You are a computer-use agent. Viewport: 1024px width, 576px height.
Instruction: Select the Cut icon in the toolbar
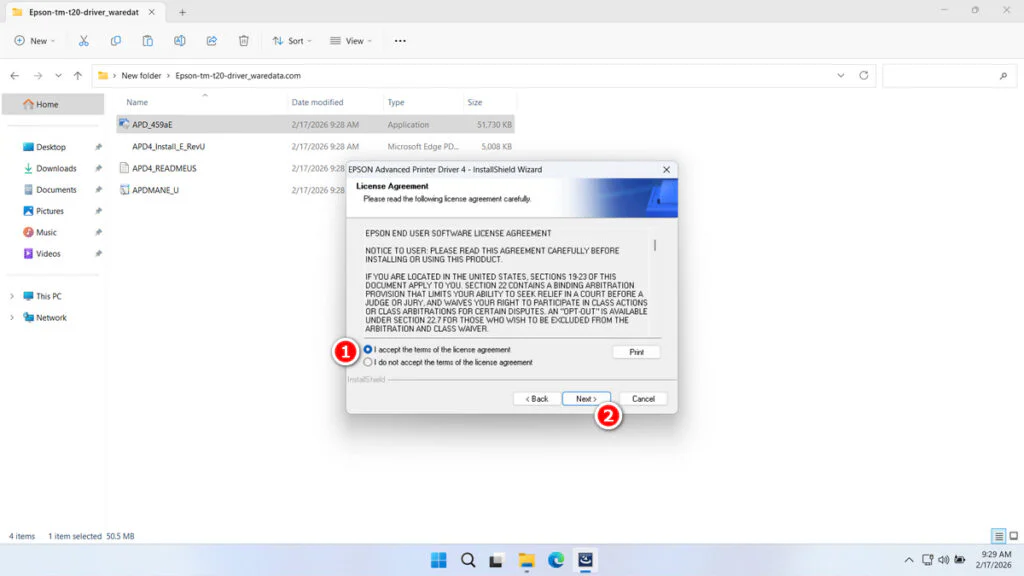[x=84, y=40]
